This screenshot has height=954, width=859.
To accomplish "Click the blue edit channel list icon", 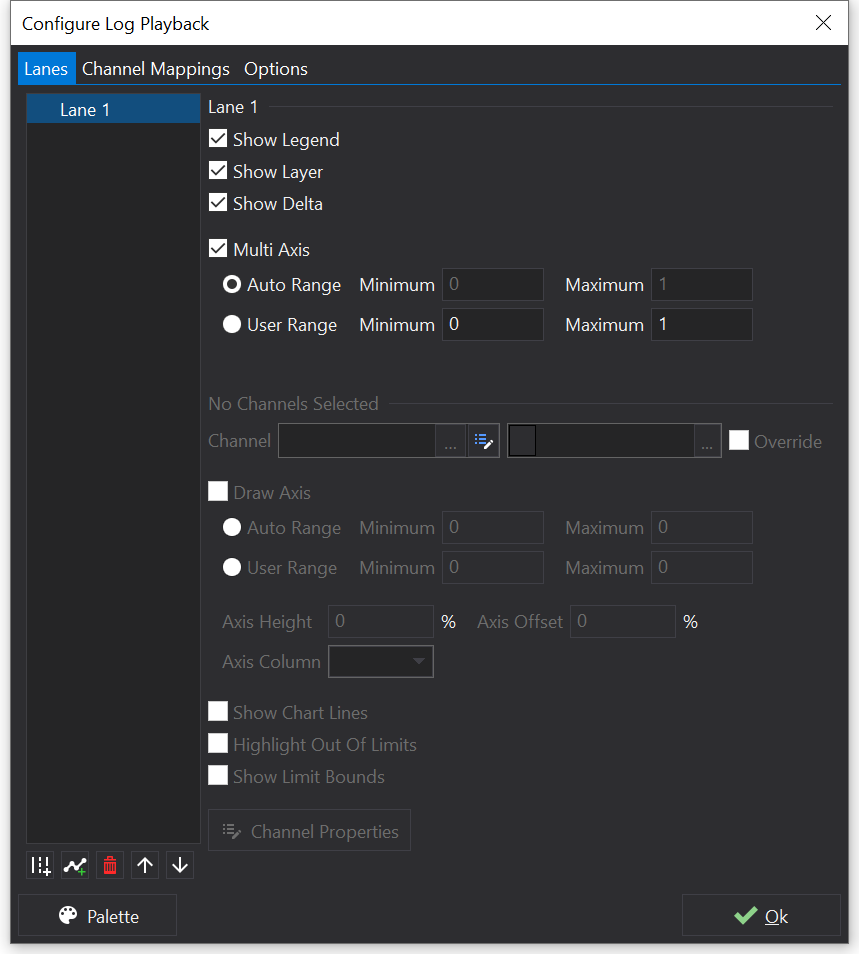I will (x=483, y=441).
